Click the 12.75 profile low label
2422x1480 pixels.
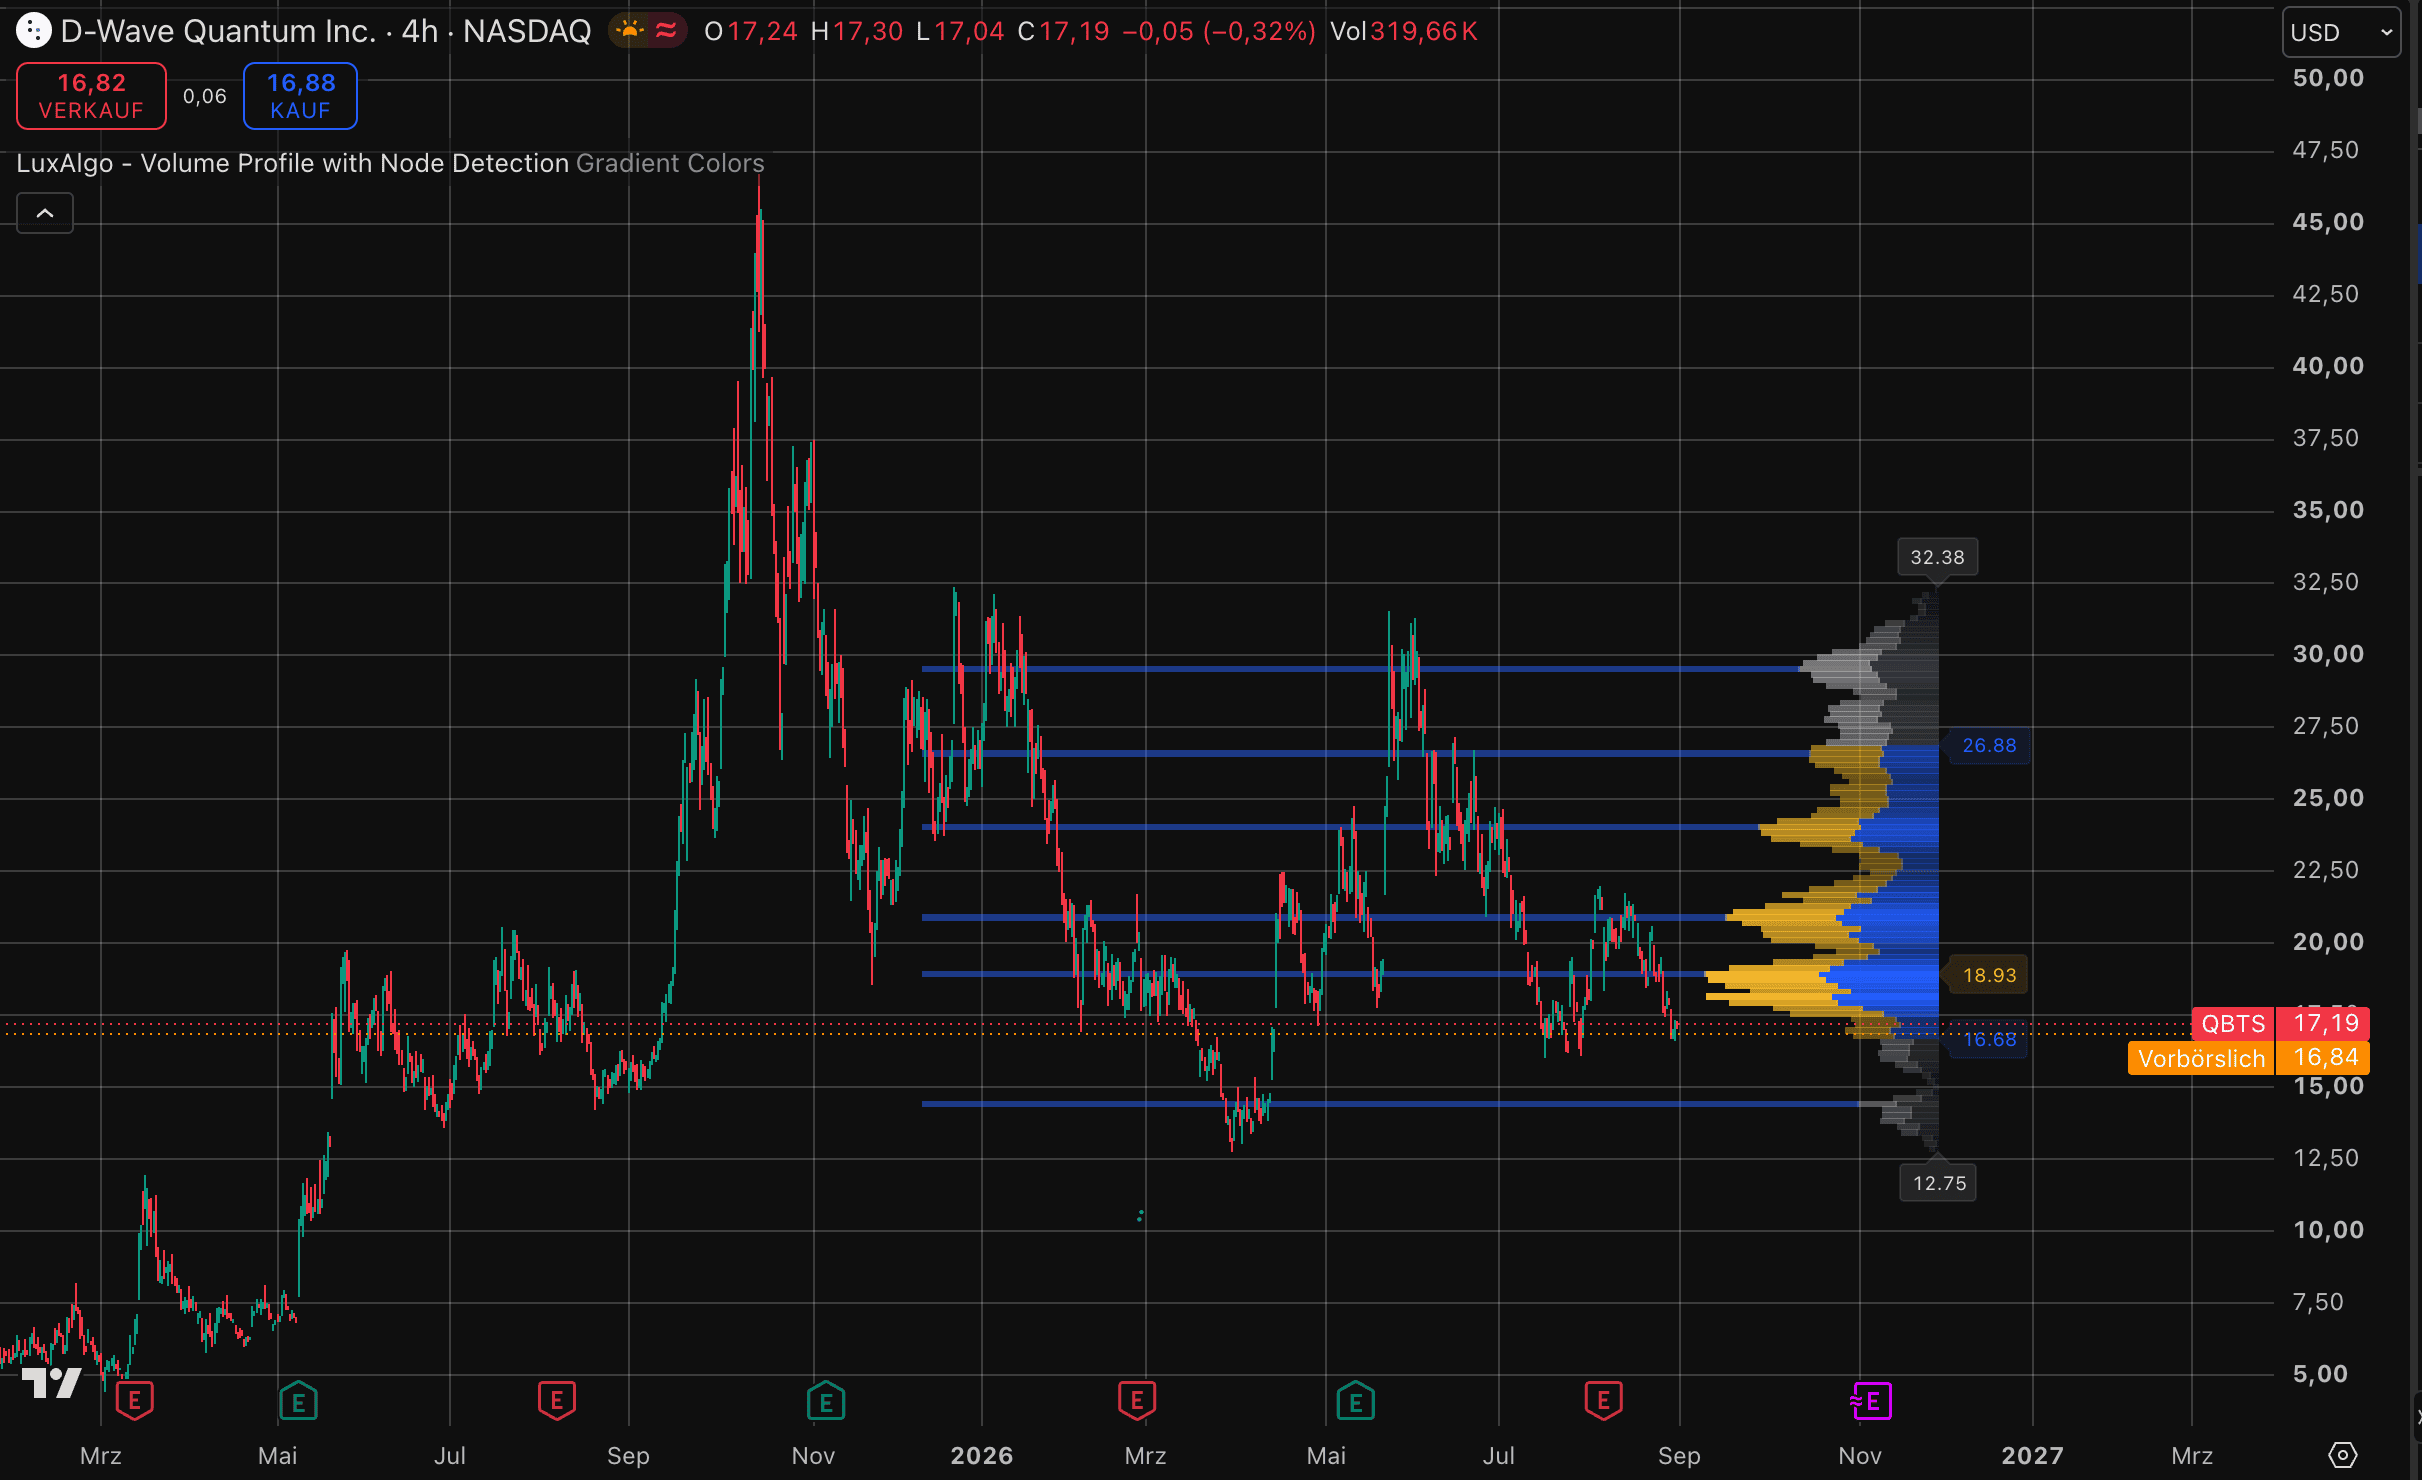(x=1939, y=1183)
